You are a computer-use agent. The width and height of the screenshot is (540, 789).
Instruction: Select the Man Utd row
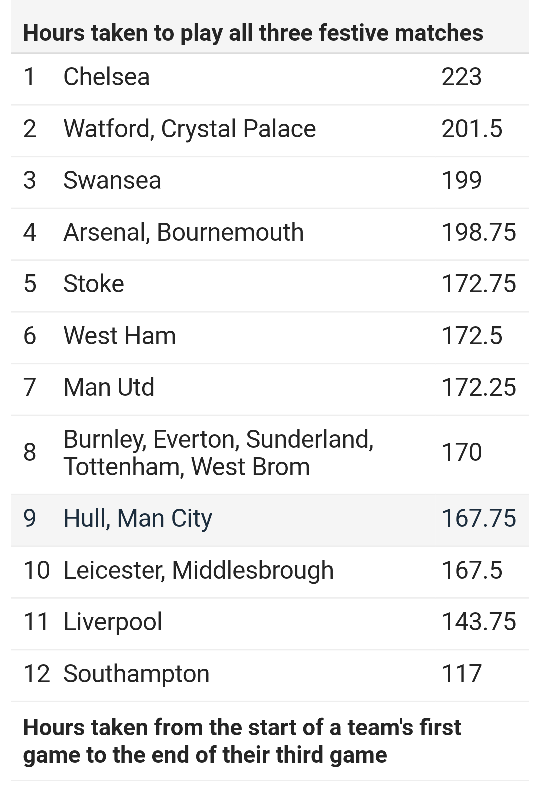pos(270,389)
